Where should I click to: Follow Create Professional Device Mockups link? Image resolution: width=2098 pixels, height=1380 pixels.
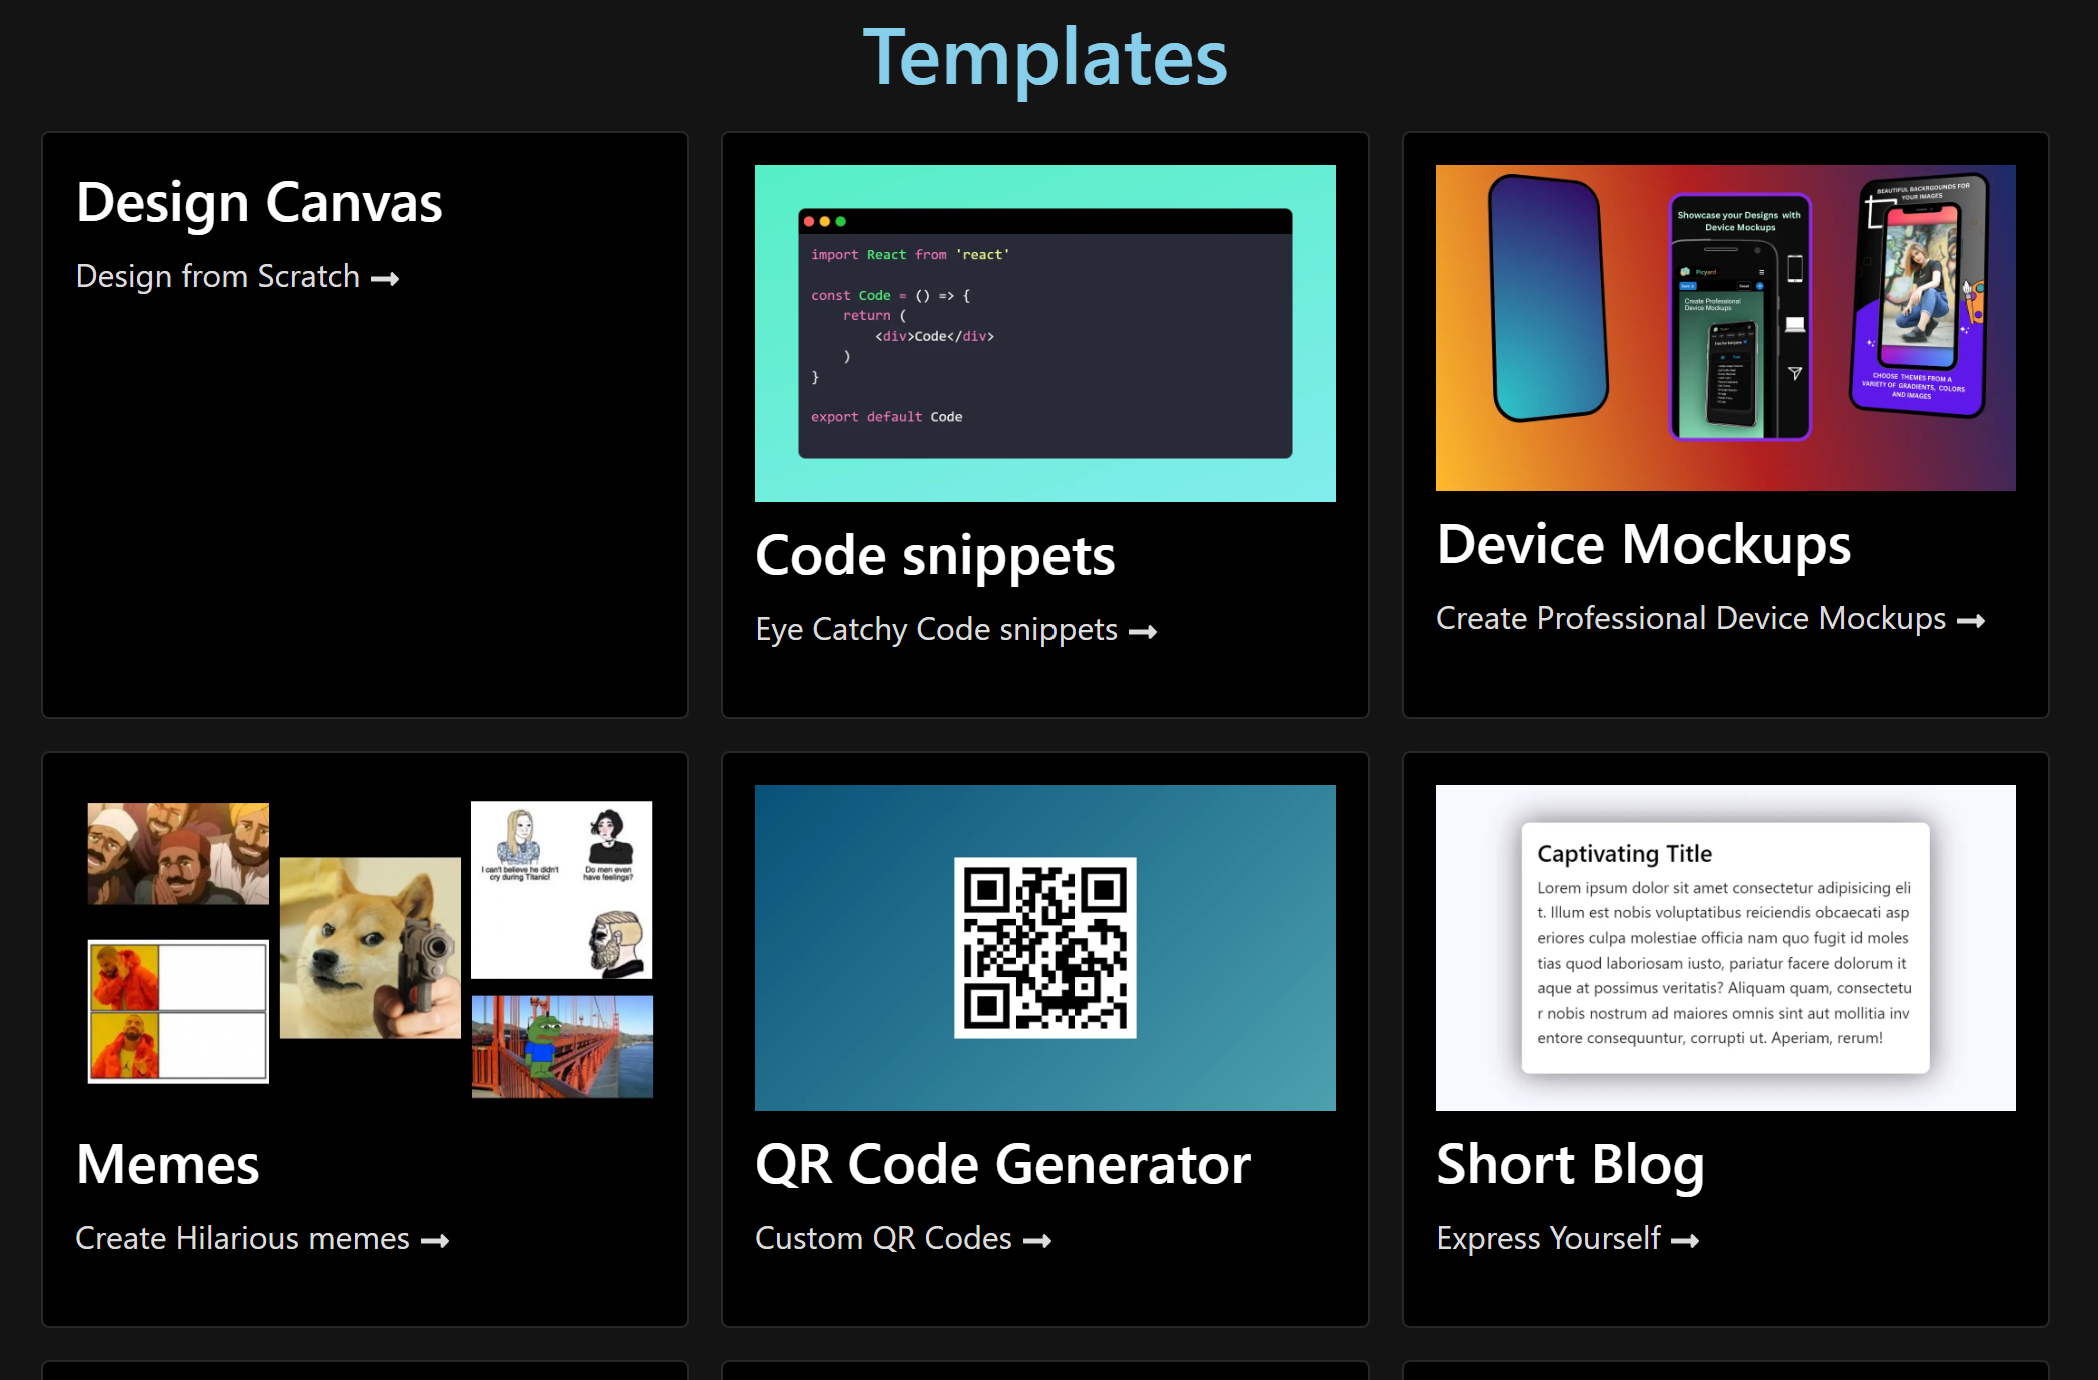1711,618
